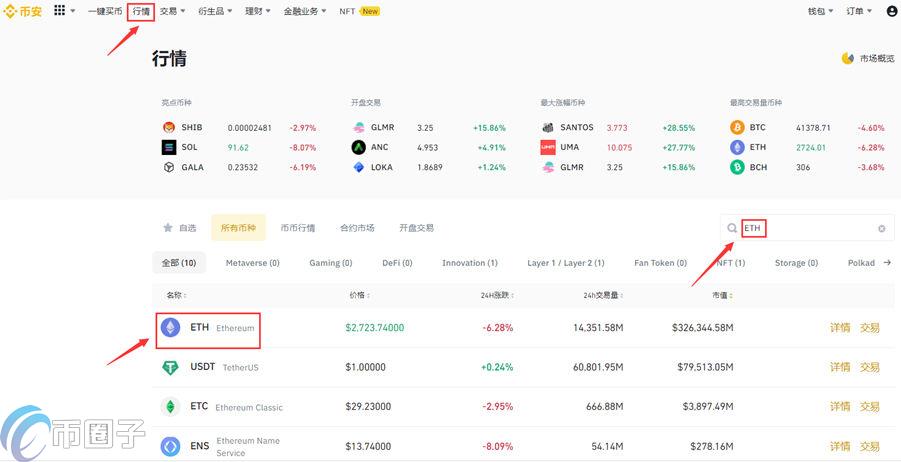The width and height of the screenshot is (901, 462).
Task: Click GLMR under 开盘交易 list
Action: click(x=383, y=128)
